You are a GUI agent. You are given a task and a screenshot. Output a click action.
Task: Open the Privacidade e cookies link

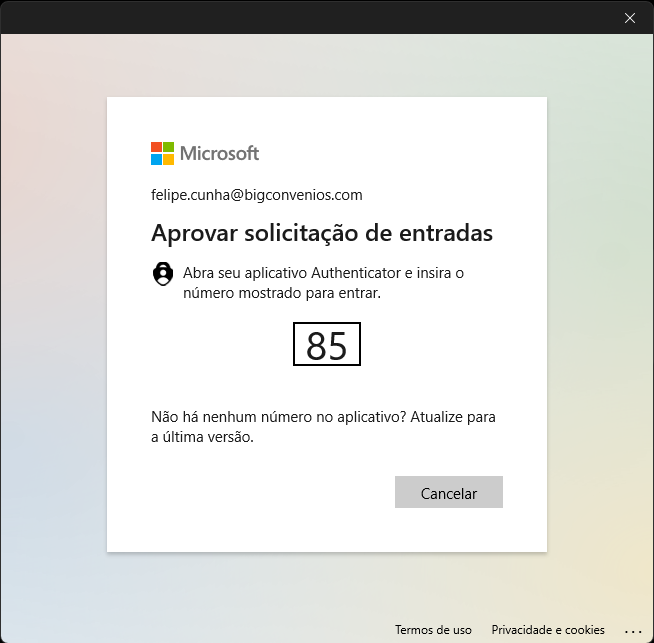[x=548, y=630]
